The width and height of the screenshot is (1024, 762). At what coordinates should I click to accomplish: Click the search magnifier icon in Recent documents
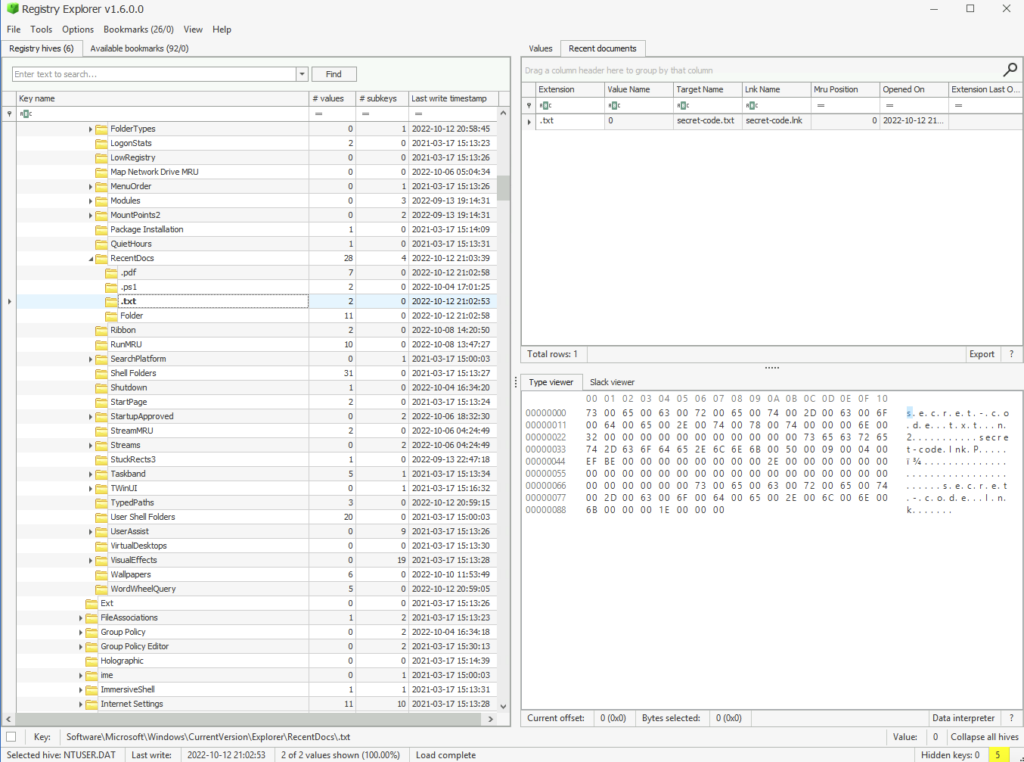[1010, 69]
